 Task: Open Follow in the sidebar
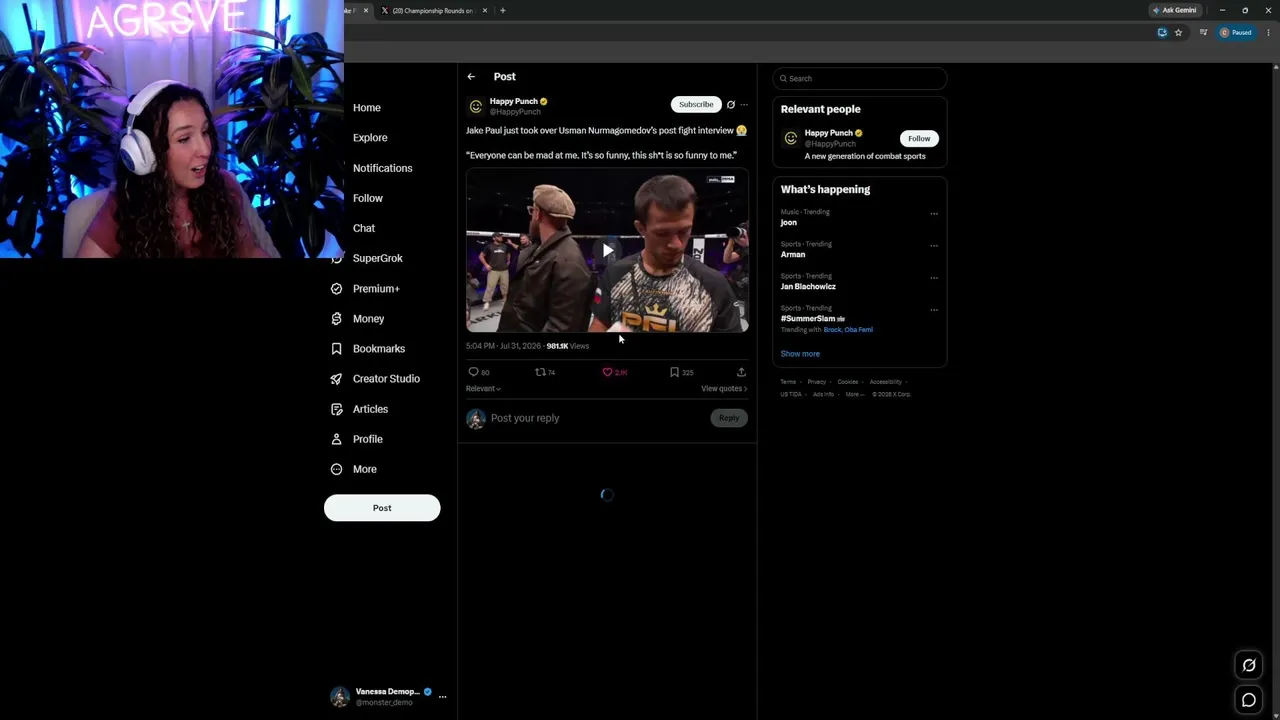[x=367, y=198]
